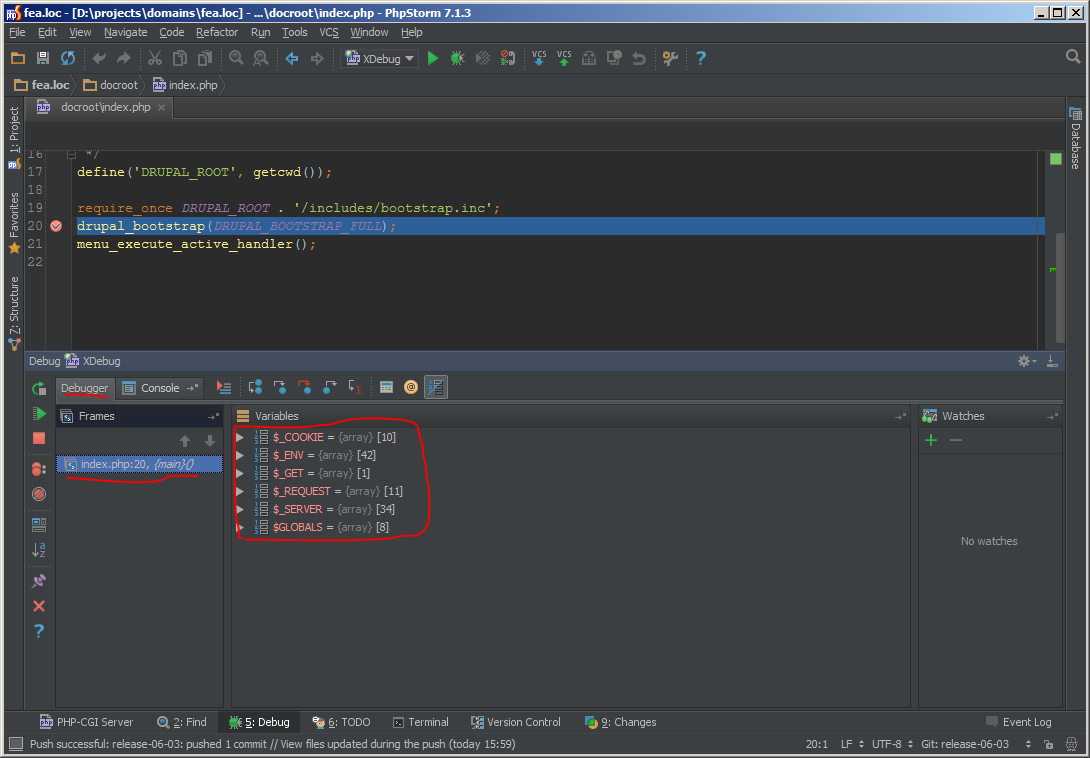This screenshot has width=1090, height=758.
Task: Open Find with magnifier toolbar icon
Action: [236, 58]
